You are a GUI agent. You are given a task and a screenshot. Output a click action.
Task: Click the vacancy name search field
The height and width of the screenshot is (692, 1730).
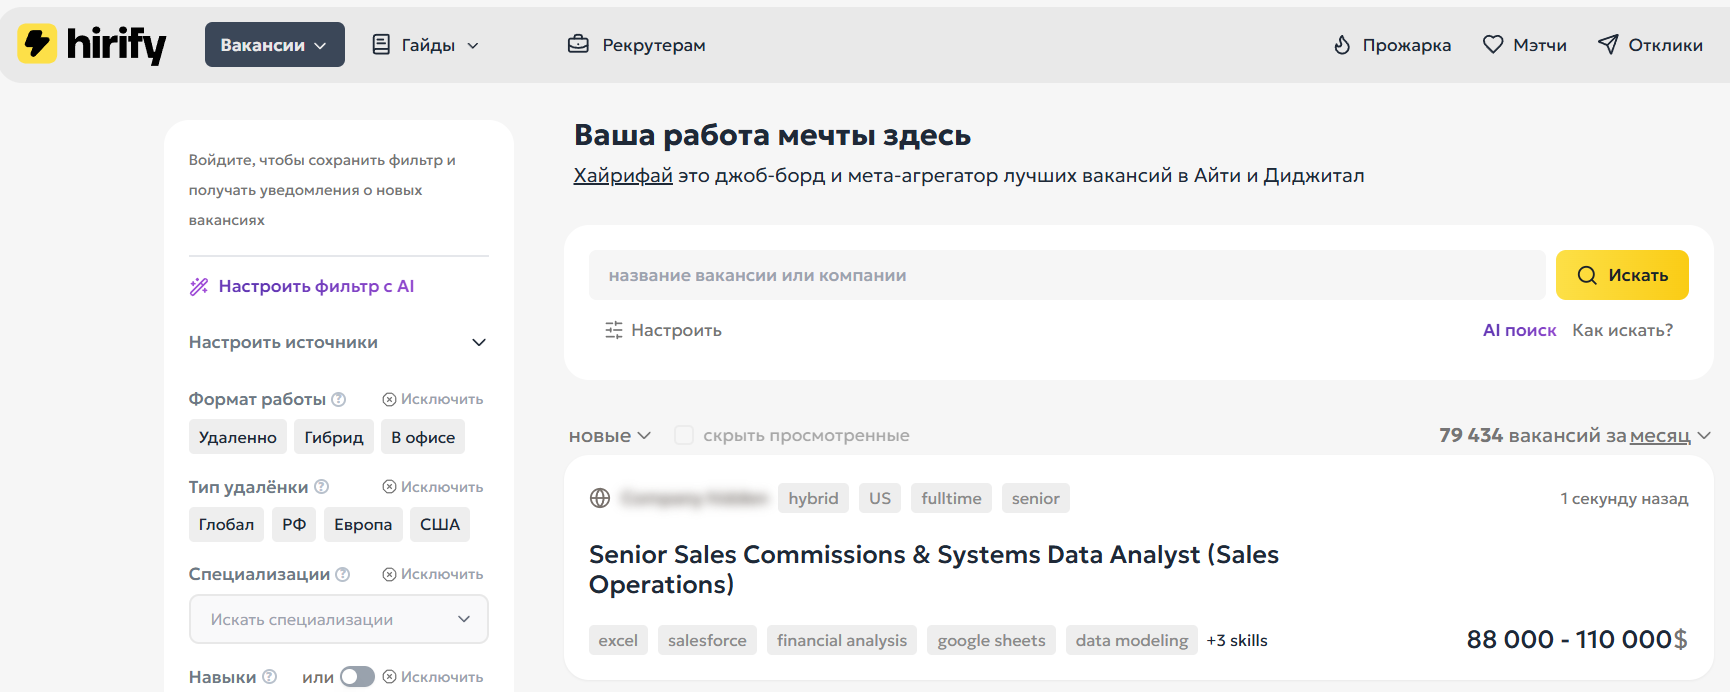1066,275
